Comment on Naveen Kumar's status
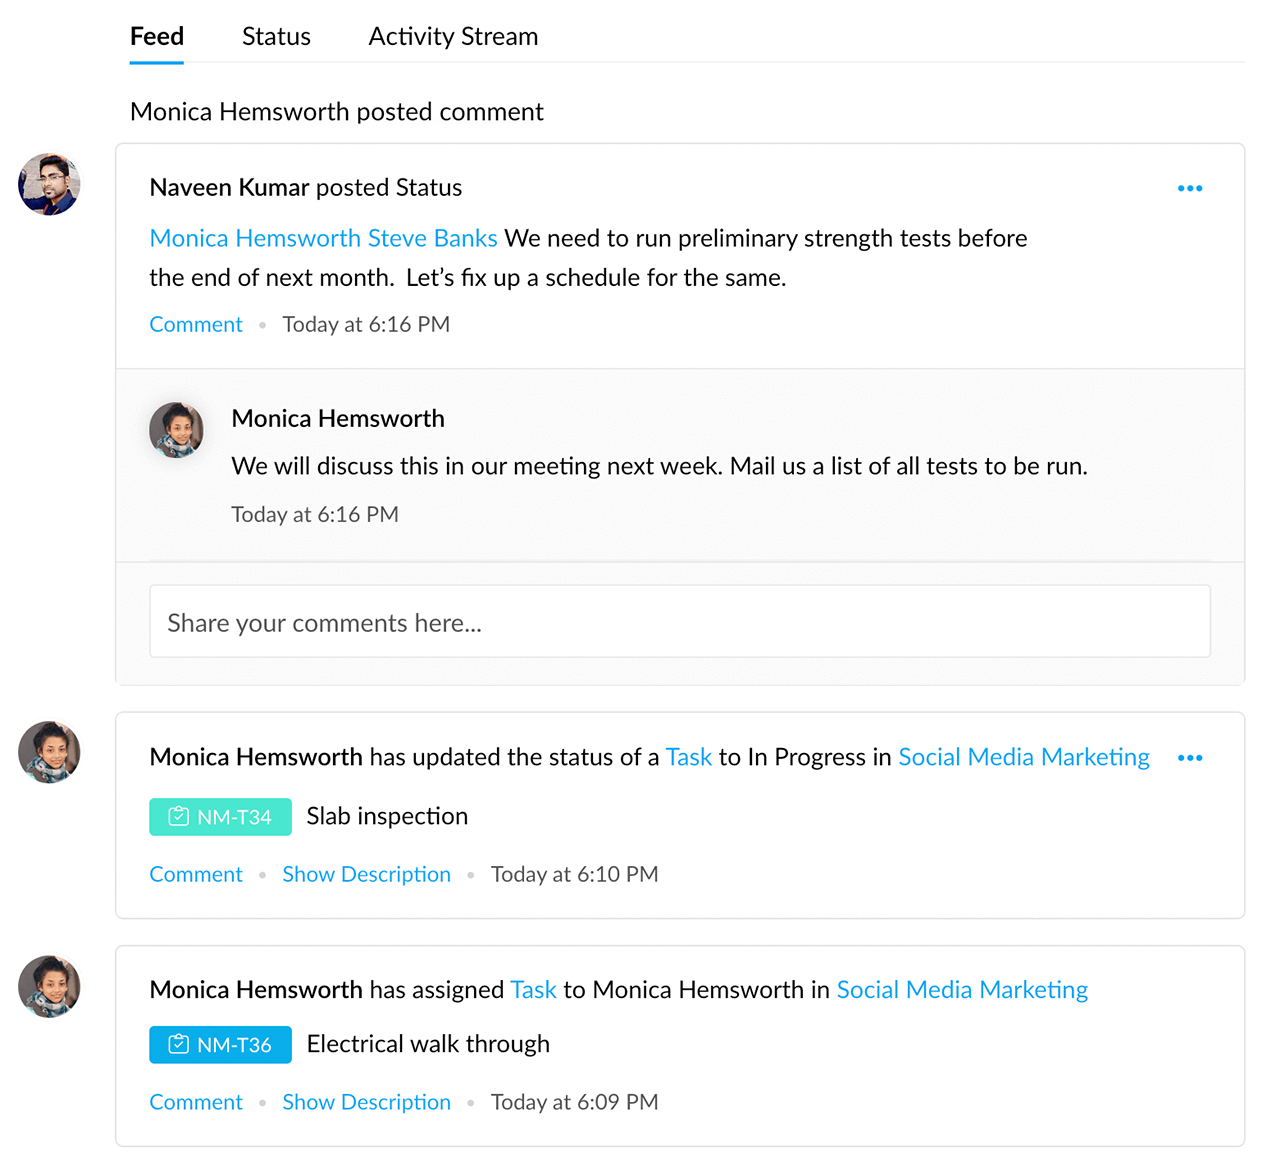Viewport: 1264px width, 1170px height. [x=195, y=324]
